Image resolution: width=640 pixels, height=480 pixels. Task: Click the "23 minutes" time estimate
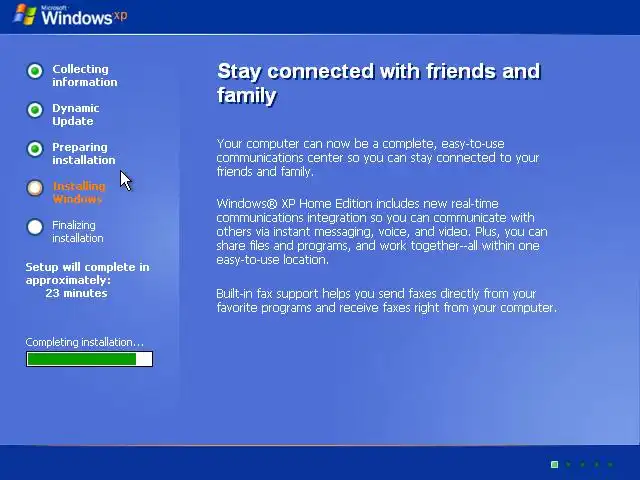point(76,293)
